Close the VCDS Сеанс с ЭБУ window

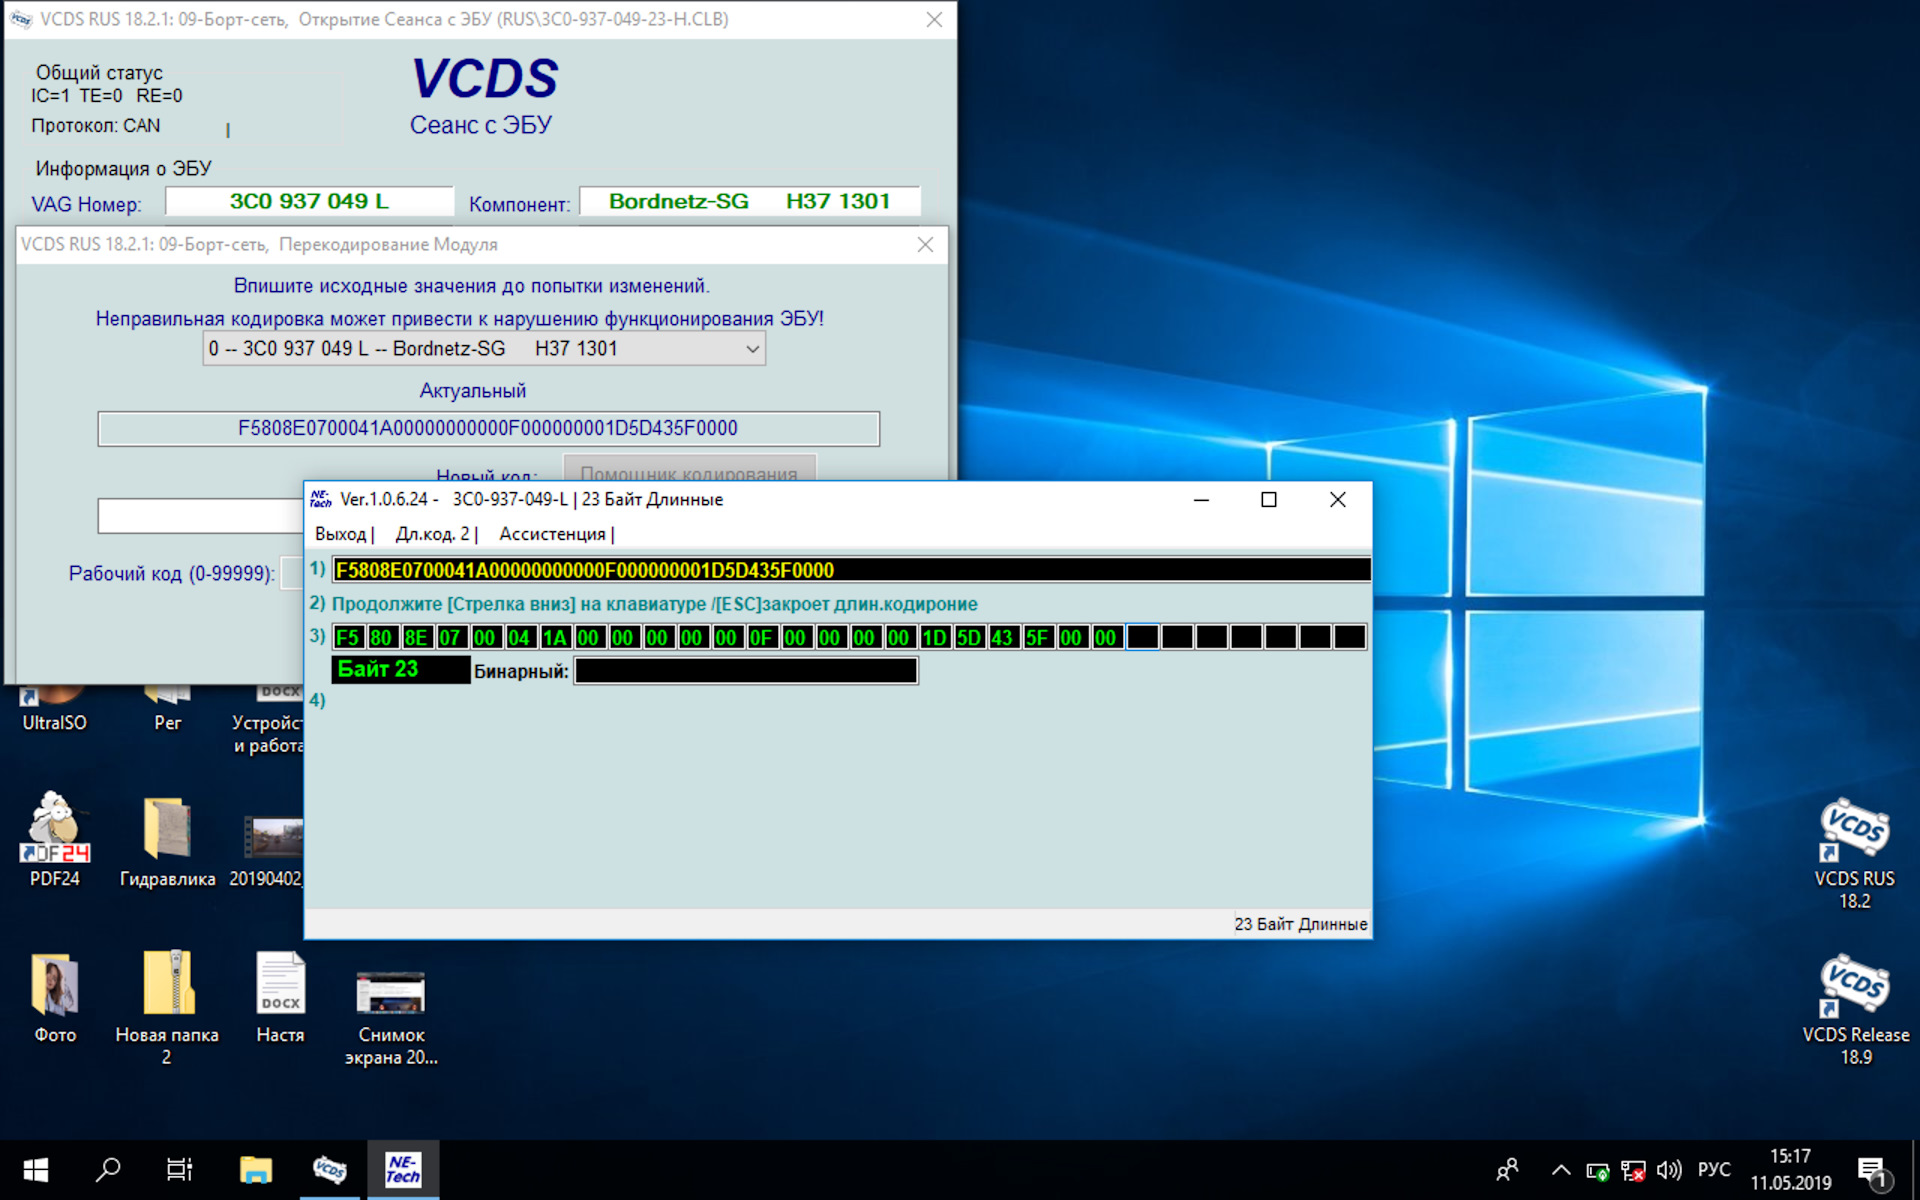[934, 20]
